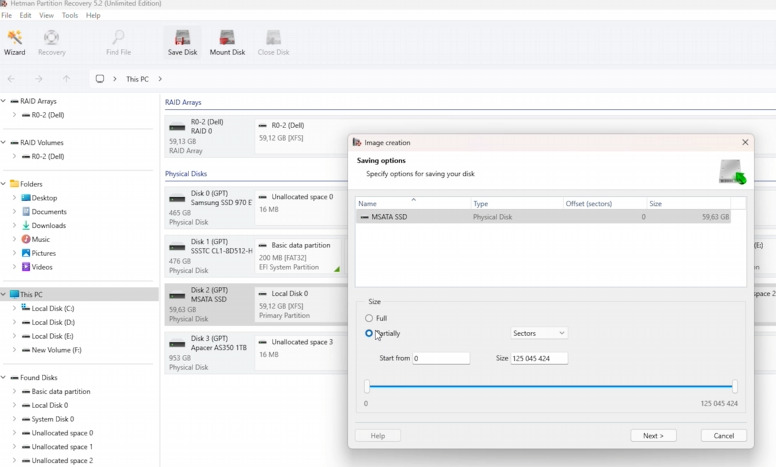
Task: Close the Image creation dialog
Action: [745, 142]
